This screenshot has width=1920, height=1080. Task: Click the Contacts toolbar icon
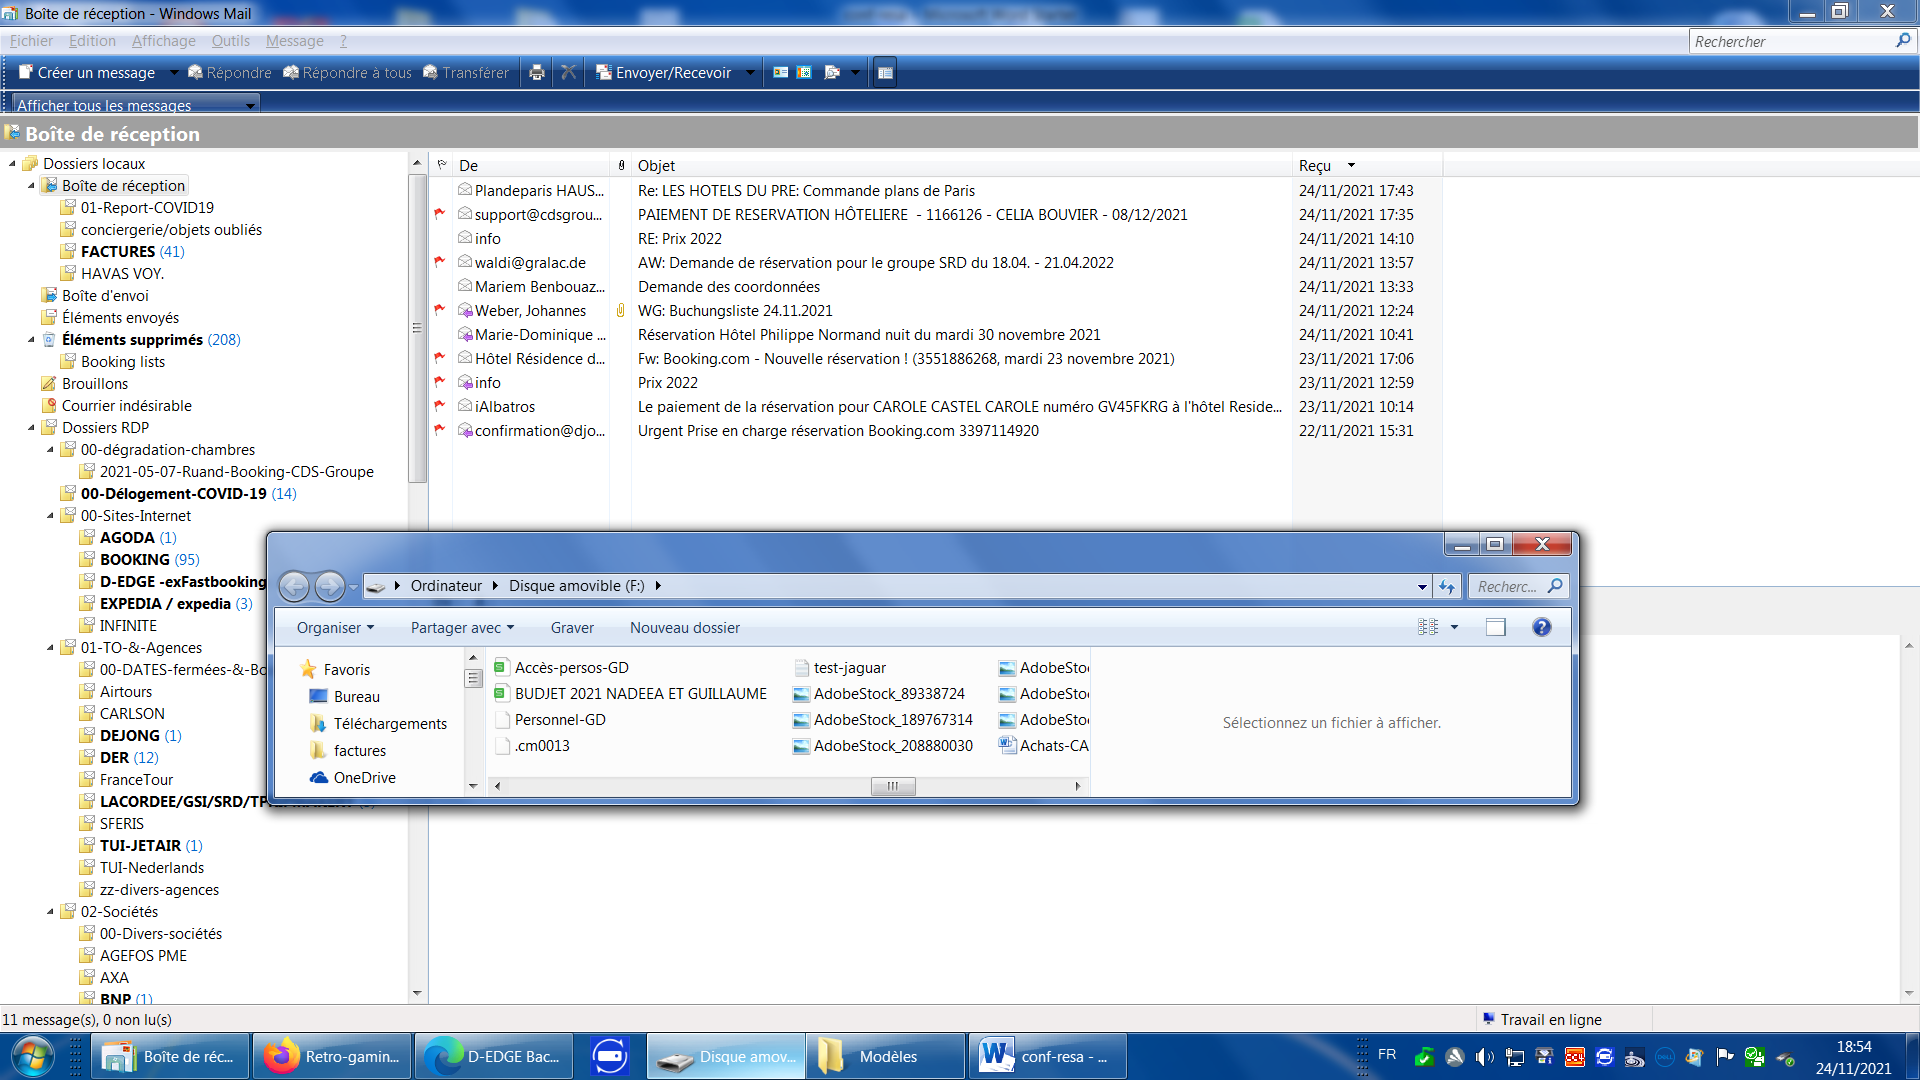coord(781,72)
